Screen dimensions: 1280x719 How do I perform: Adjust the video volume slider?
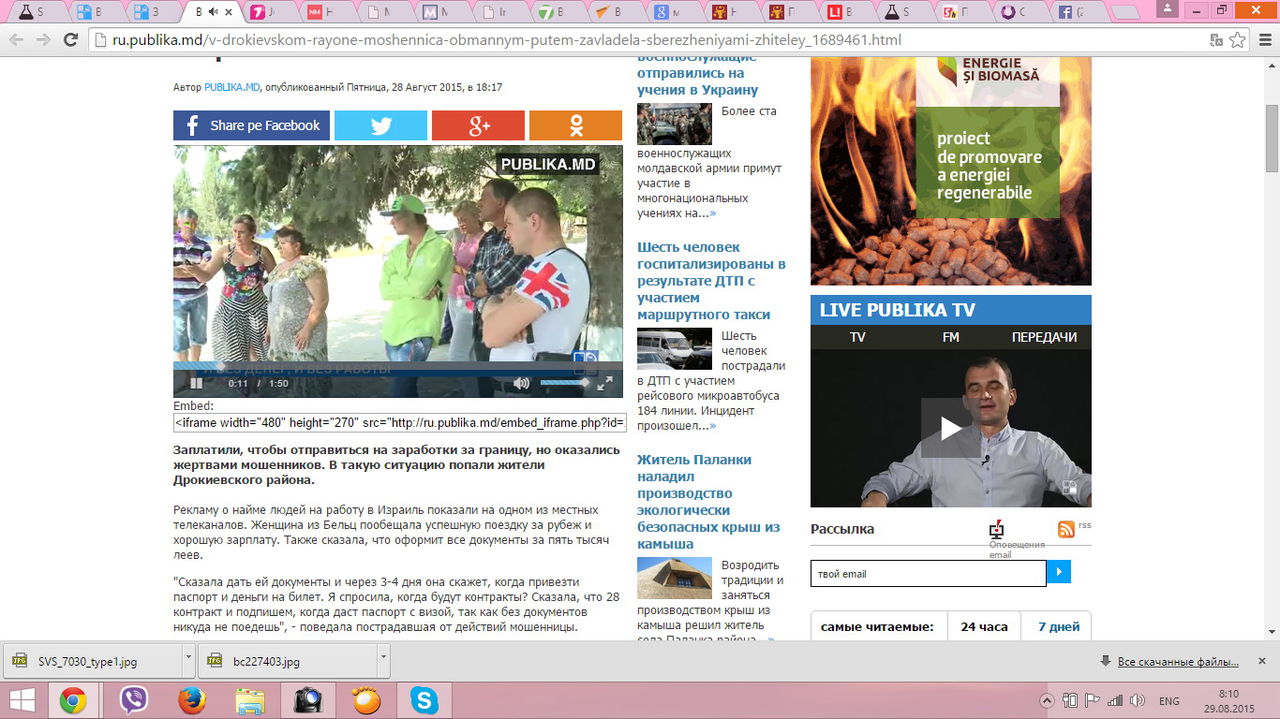[566, 383]
